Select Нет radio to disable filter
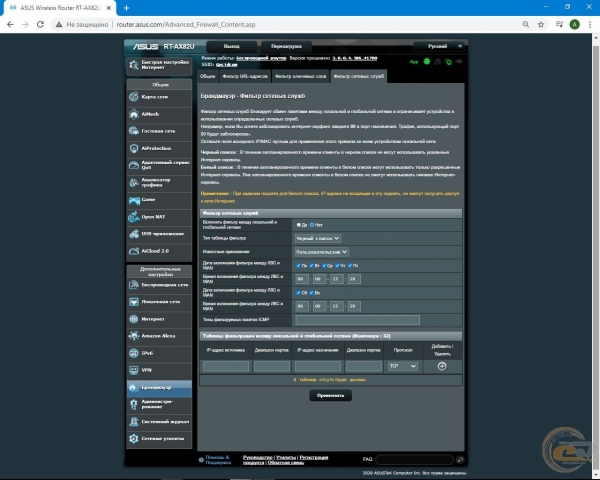Screen dimensions: 600x480 [x=312, y=225]
